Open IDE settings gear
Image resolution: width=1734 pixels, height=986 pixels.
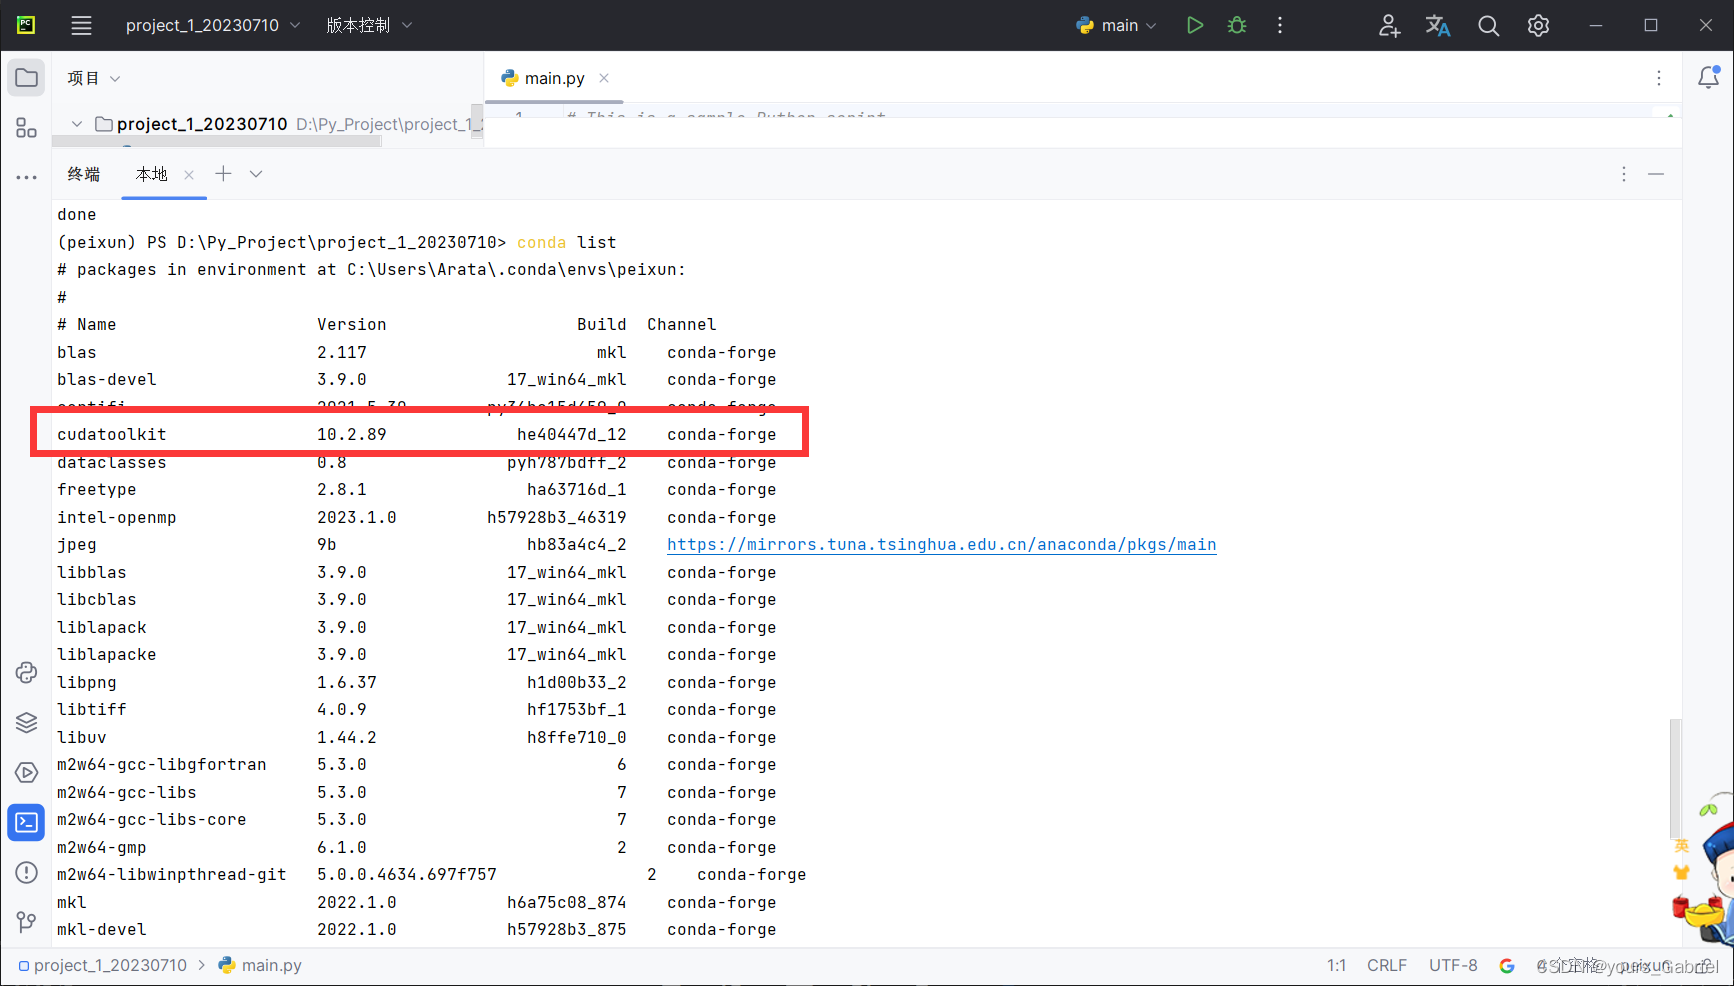tap(1538, 26)
